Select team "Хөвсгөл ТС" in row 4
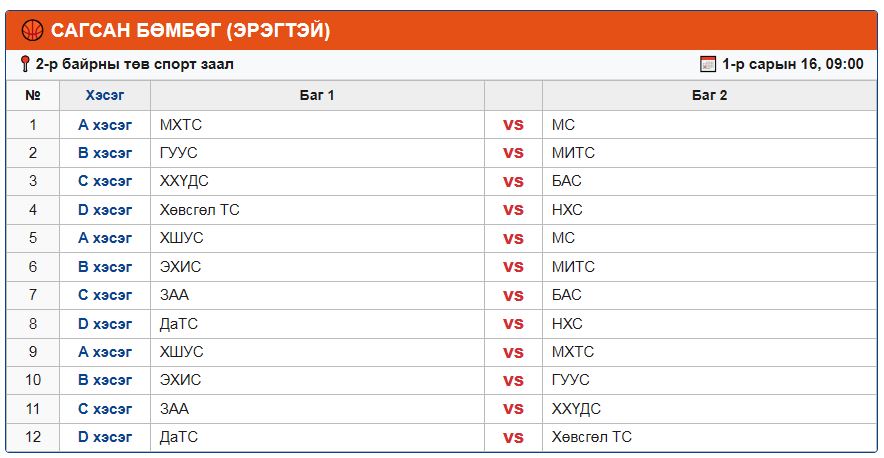Screen dimensions: 884x458 200,210
